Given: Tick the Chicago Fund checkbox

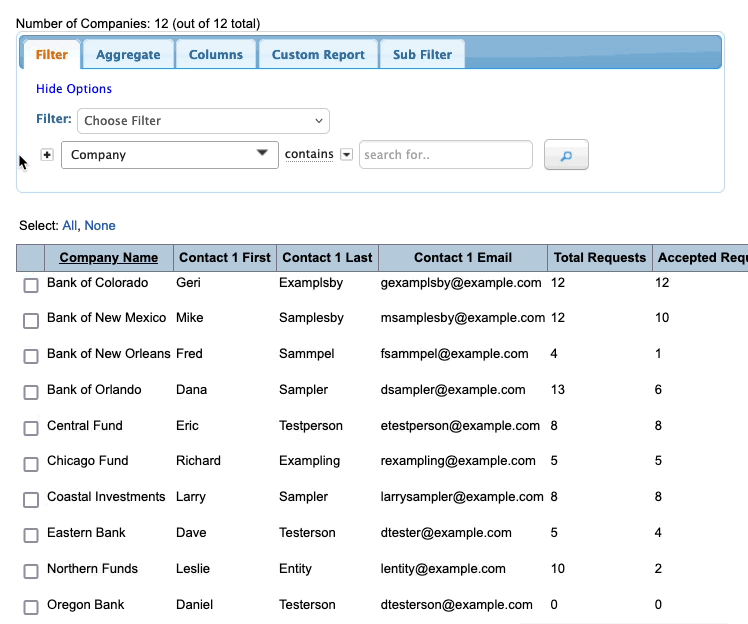Looking at the screenshot, I should (31, 463).
